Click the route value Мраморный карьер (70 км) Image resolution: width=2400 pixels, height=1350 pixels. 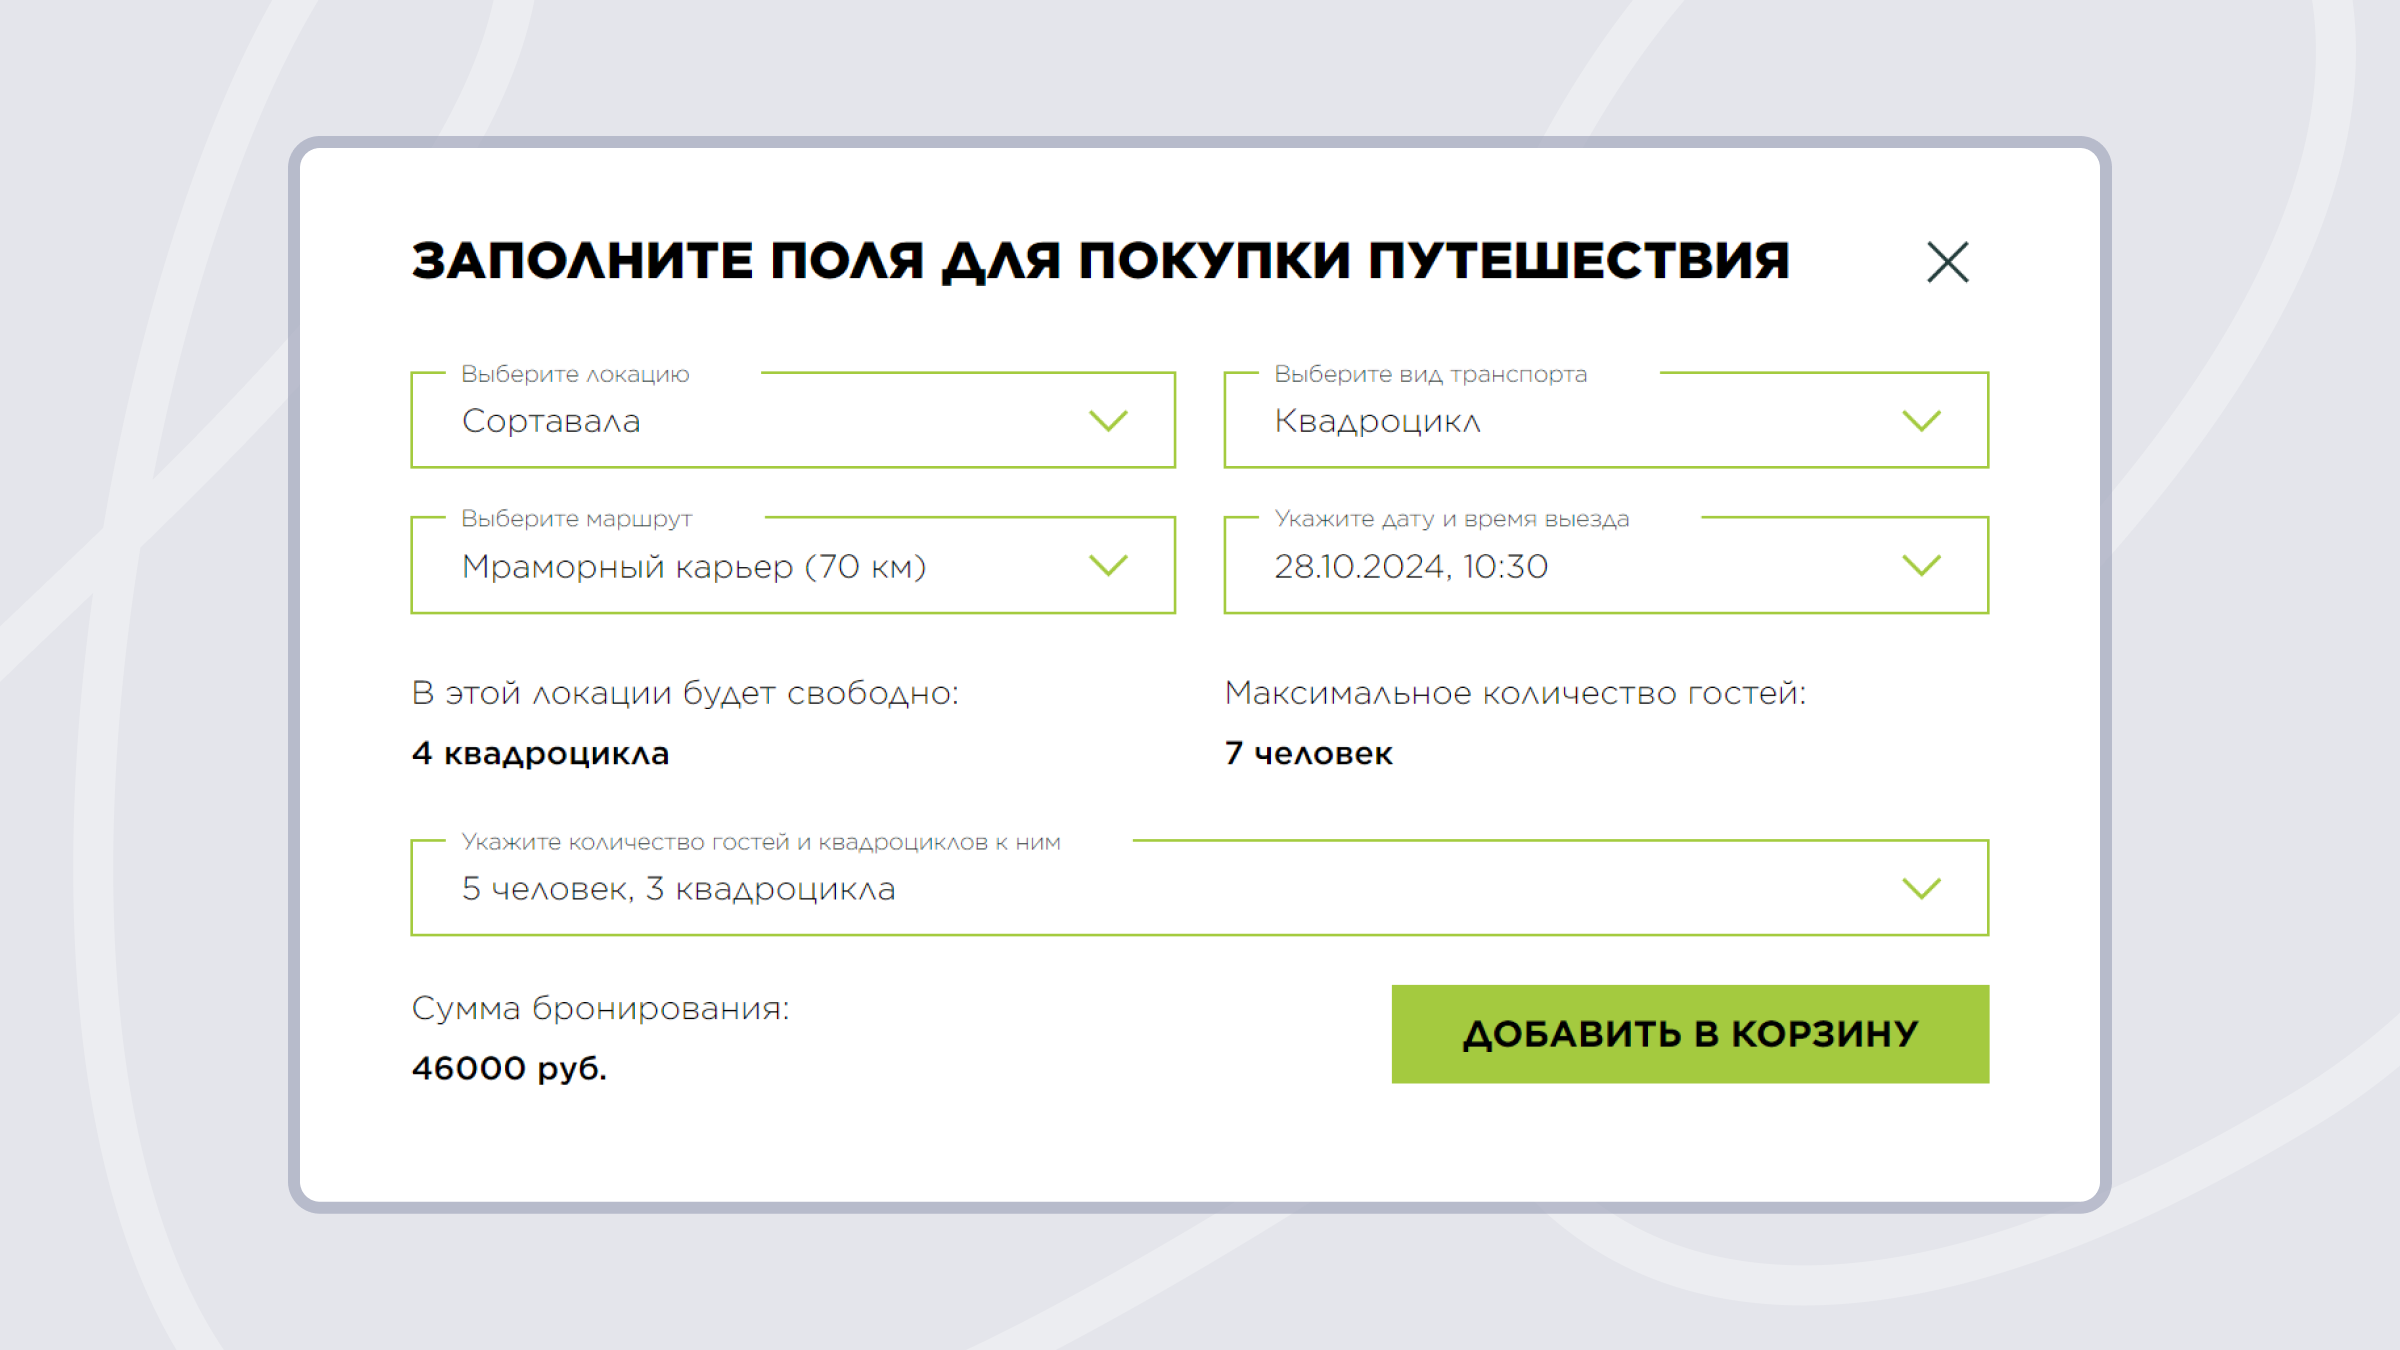pyautogui.click(x=695, y=566)
